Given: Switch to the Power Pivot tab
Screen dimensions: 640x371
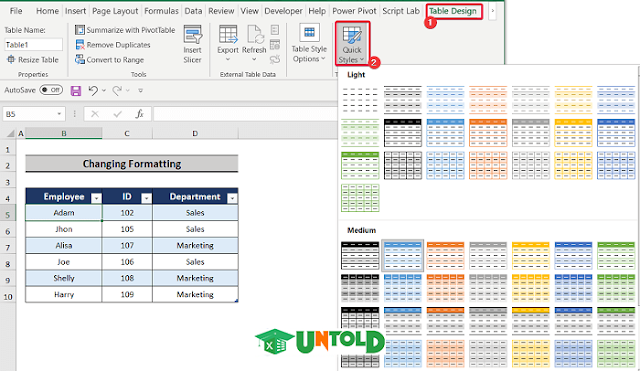Looking at the screenshot, I should tap(354, 11).
